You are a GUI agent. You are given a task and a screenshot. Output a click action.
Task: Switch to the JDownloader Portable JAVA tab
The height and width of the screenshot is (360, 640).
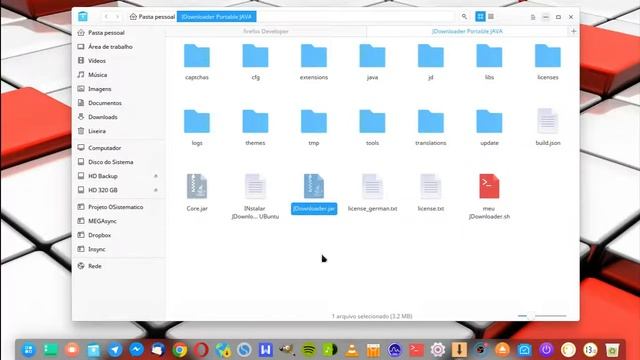coord(467,31)
